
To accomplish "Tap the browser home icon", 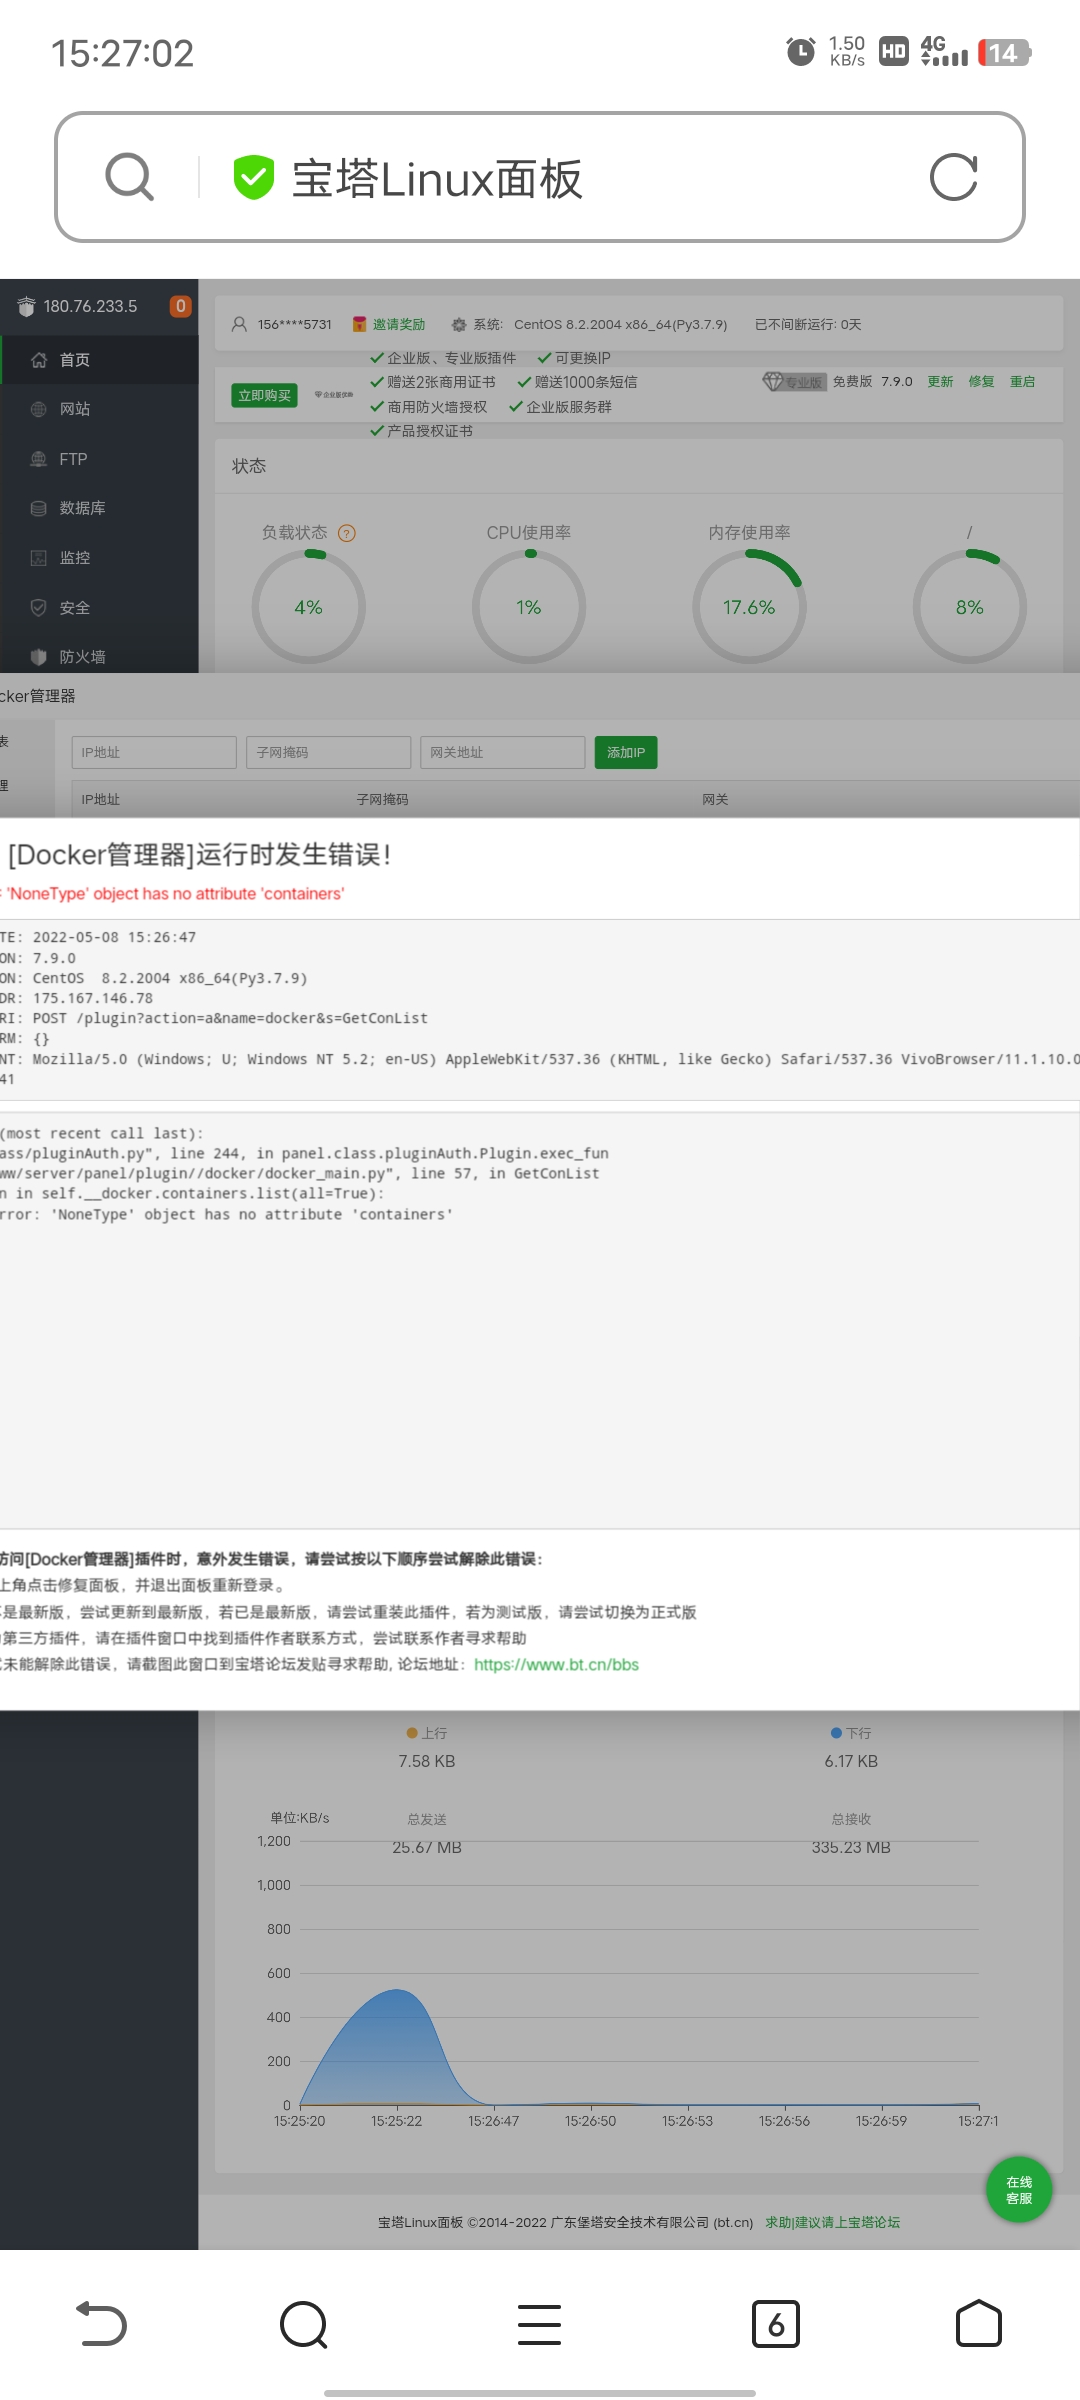I will click(x=979, y=2323).
